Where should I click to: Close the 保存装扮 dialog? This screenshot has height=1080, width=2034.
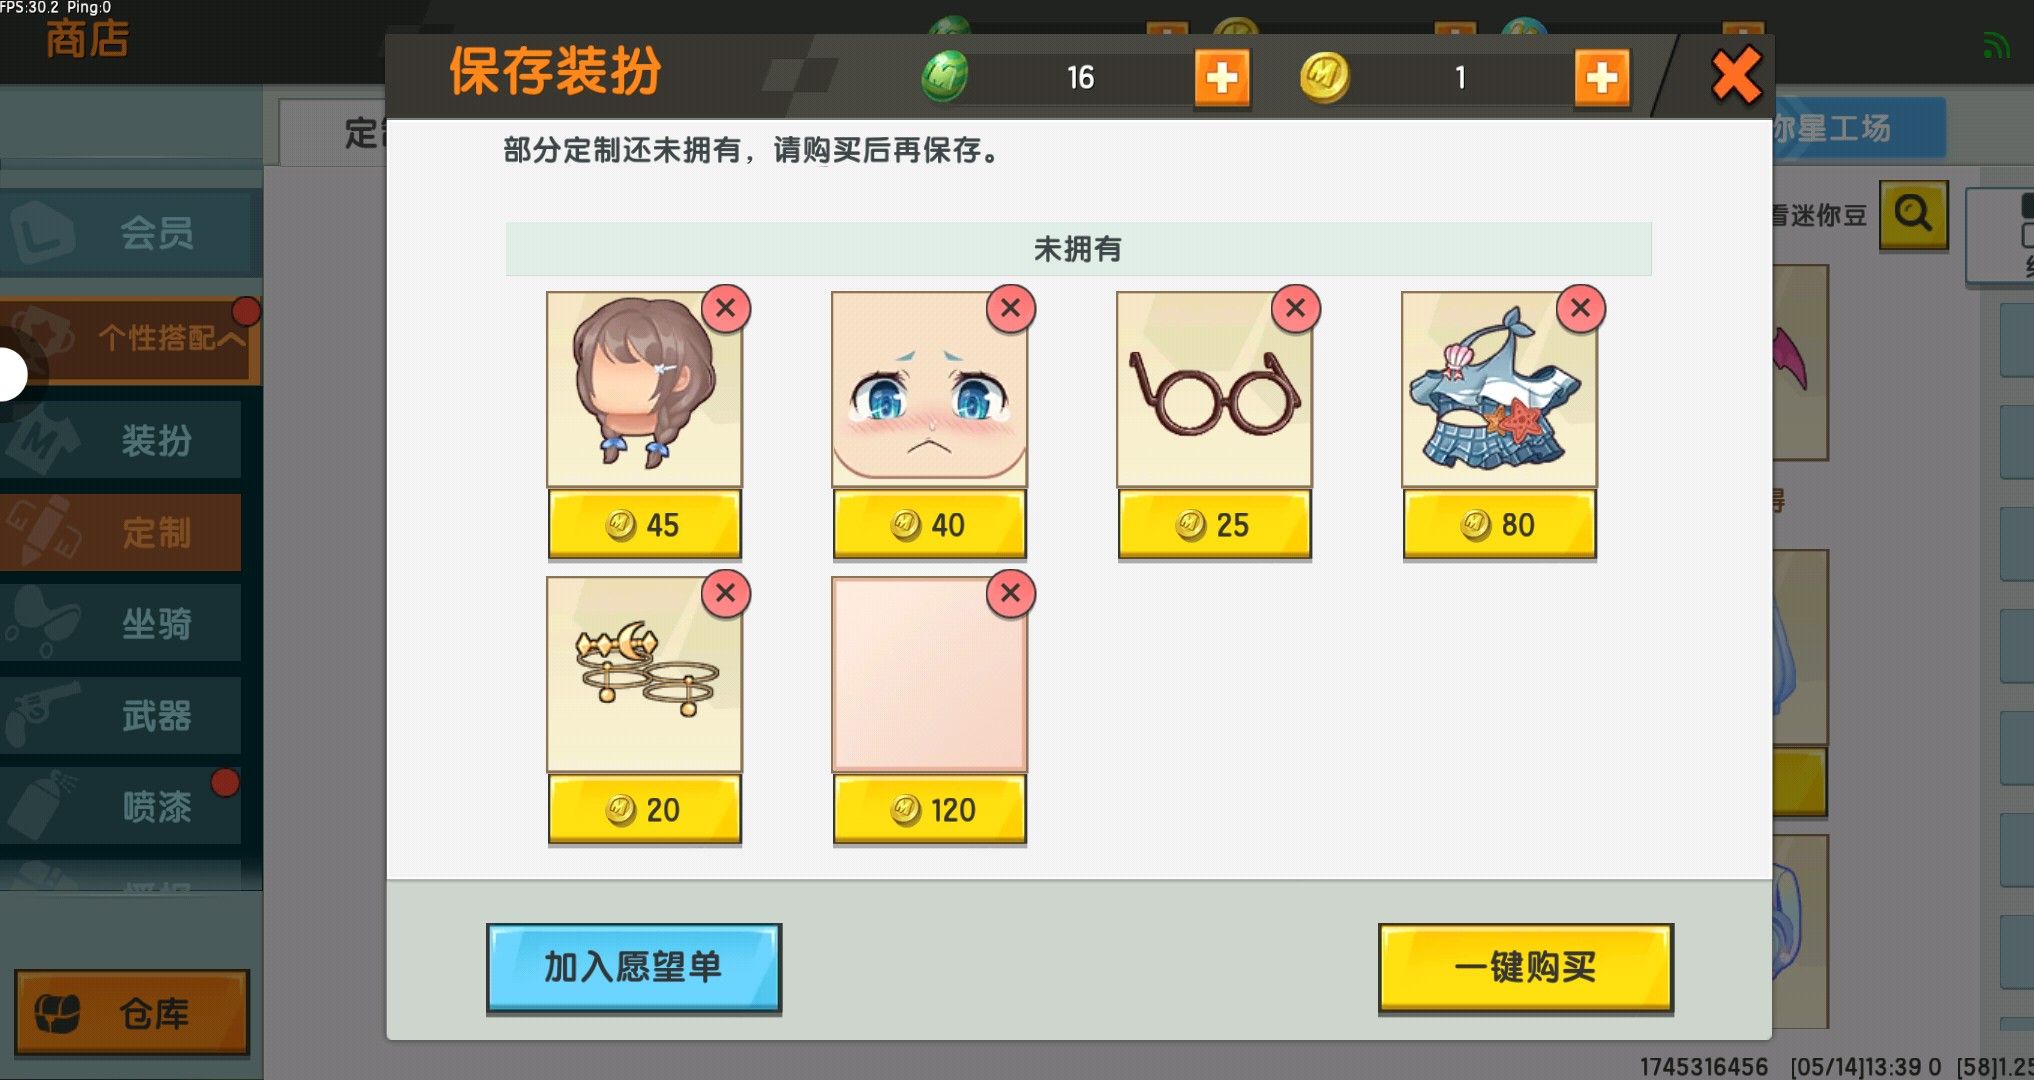click(x=1736, y=76)
